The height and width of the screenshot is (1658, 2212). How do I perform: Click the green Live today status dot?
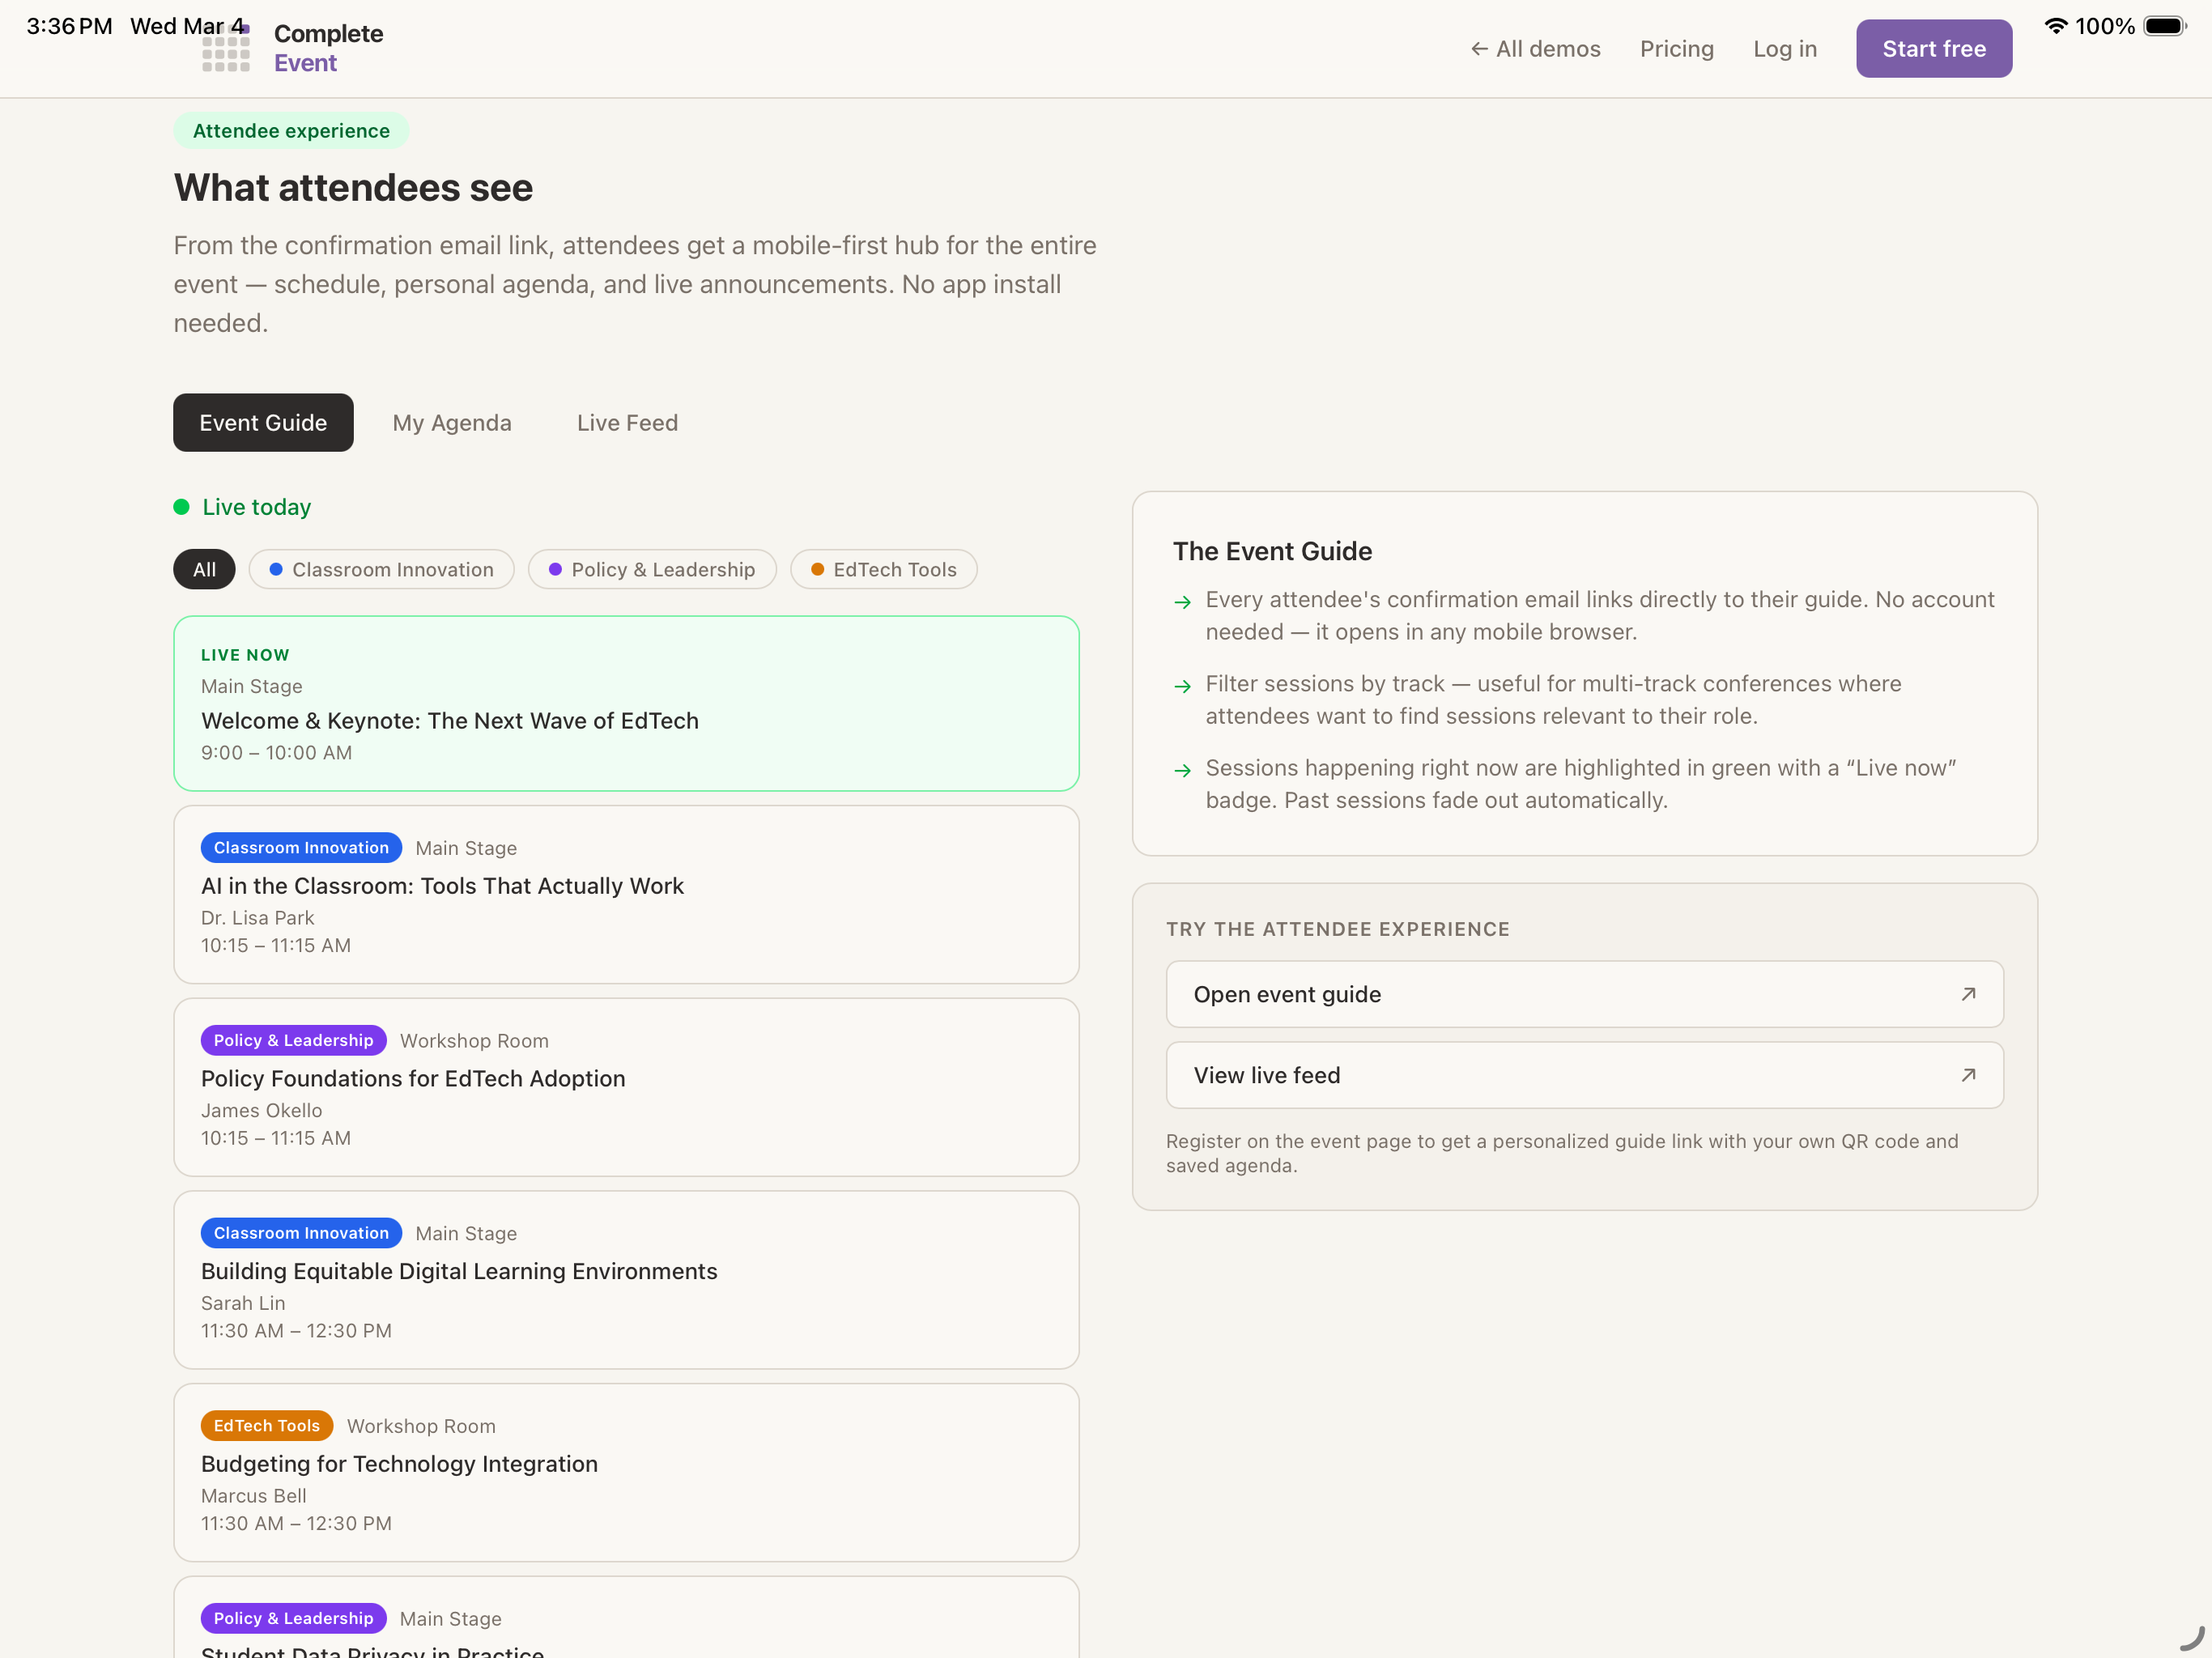point(182,507)
